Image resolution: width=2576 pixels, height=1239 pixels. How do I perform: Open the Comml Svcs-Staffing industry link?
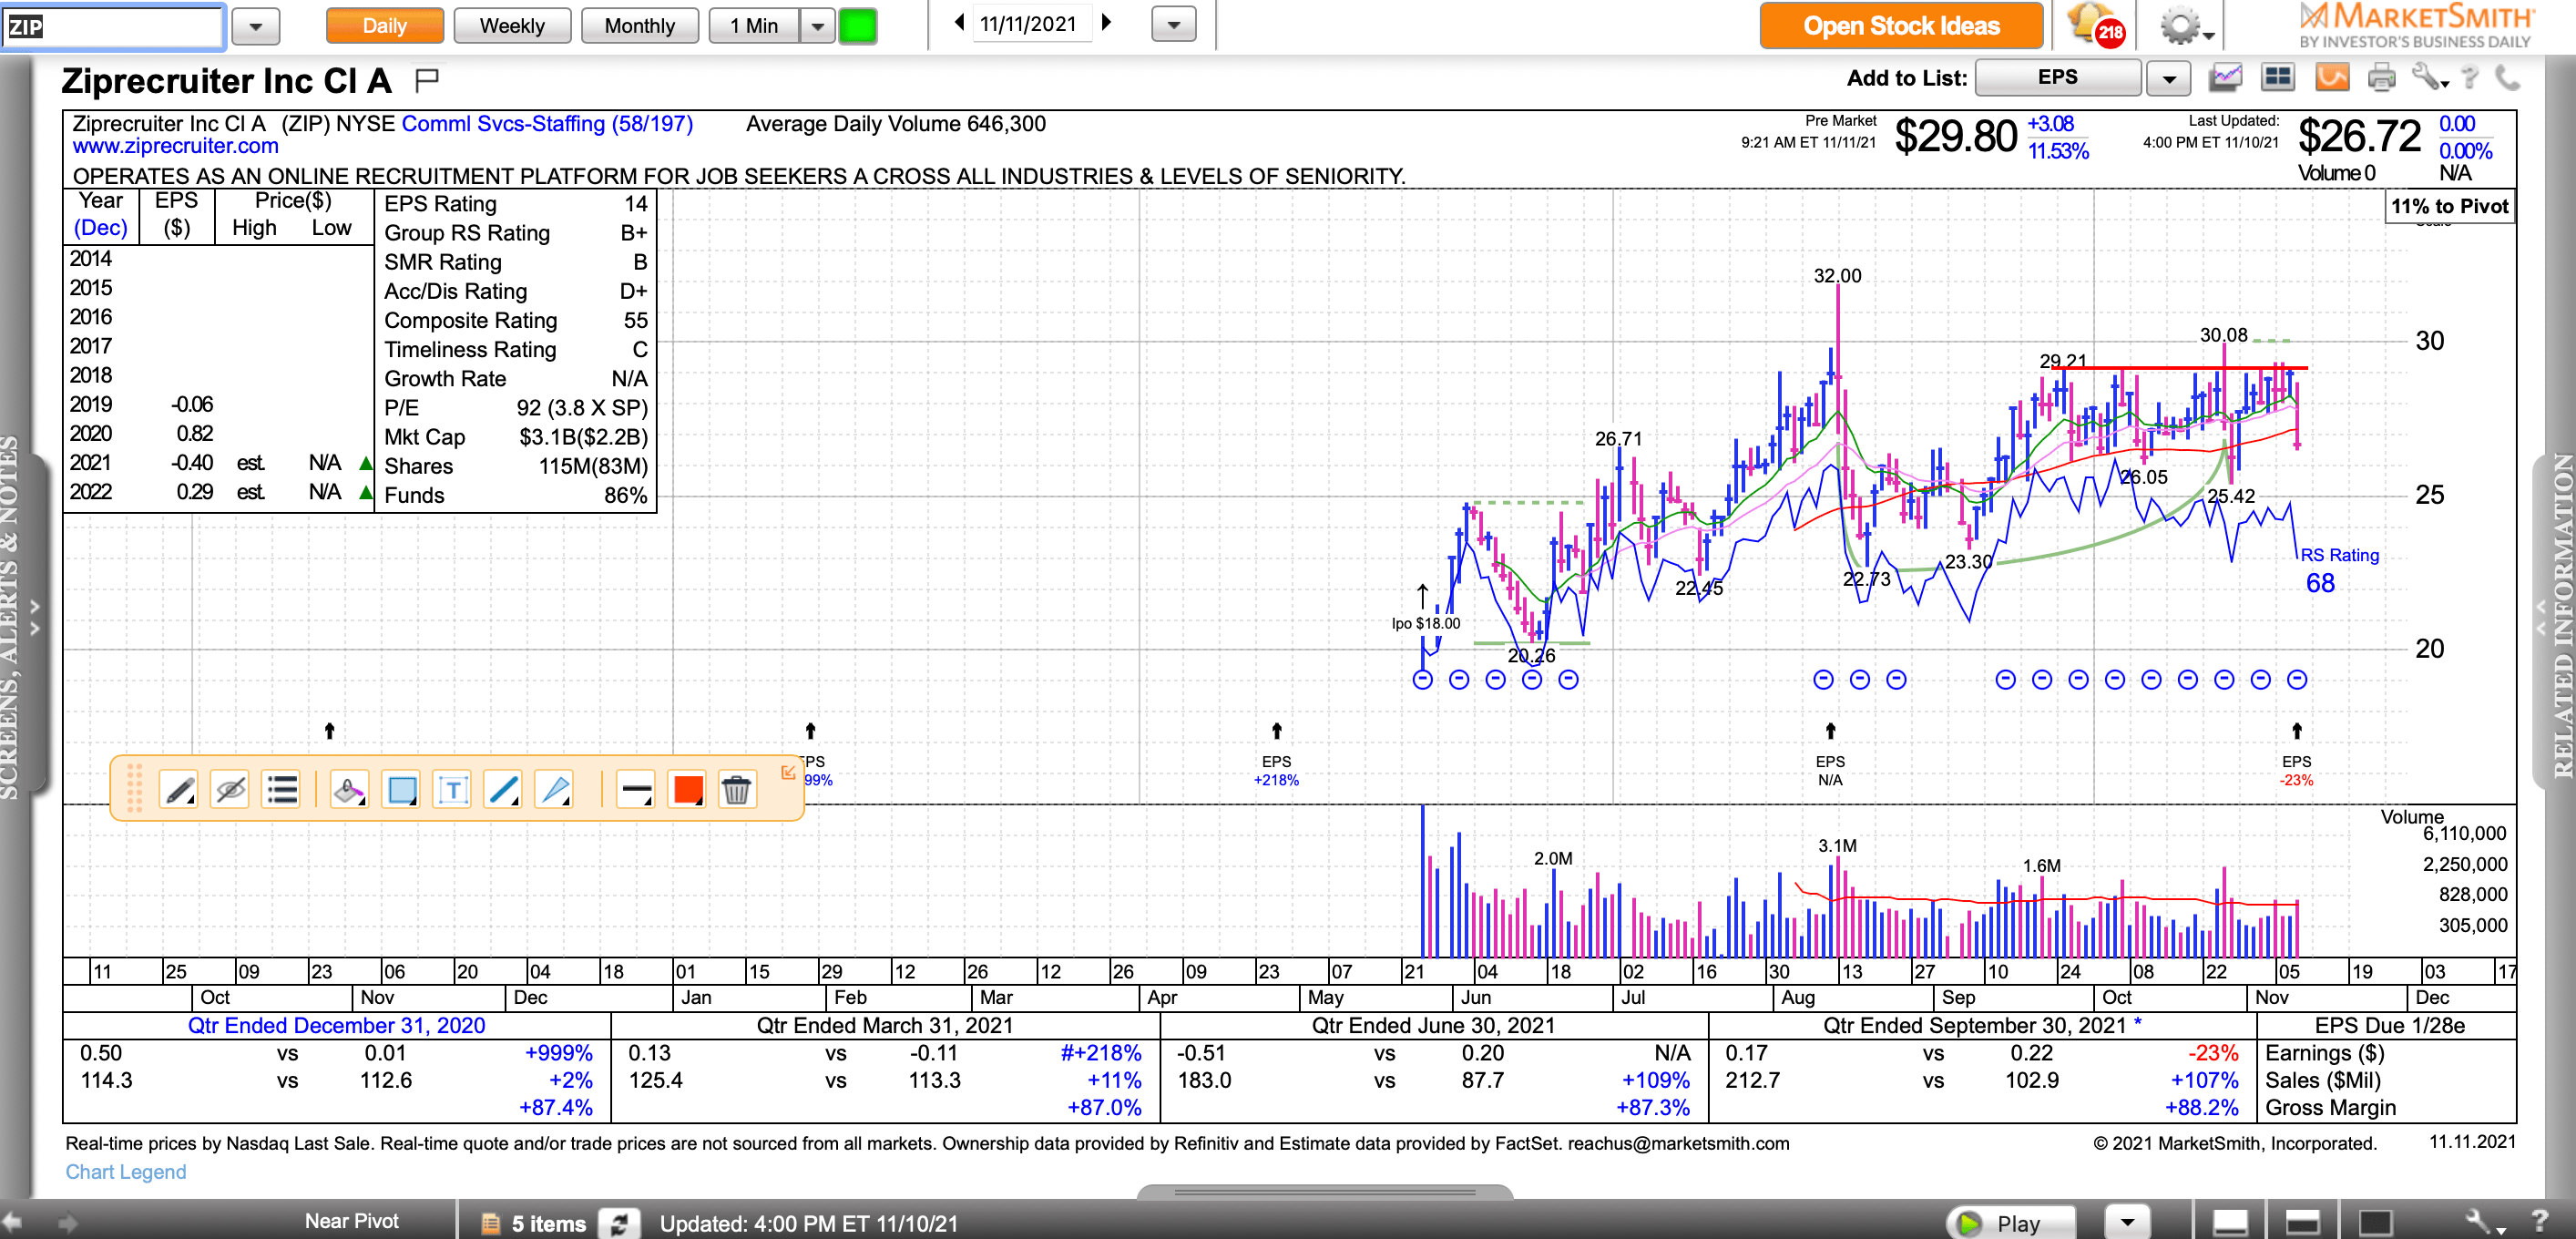(547, 124)
